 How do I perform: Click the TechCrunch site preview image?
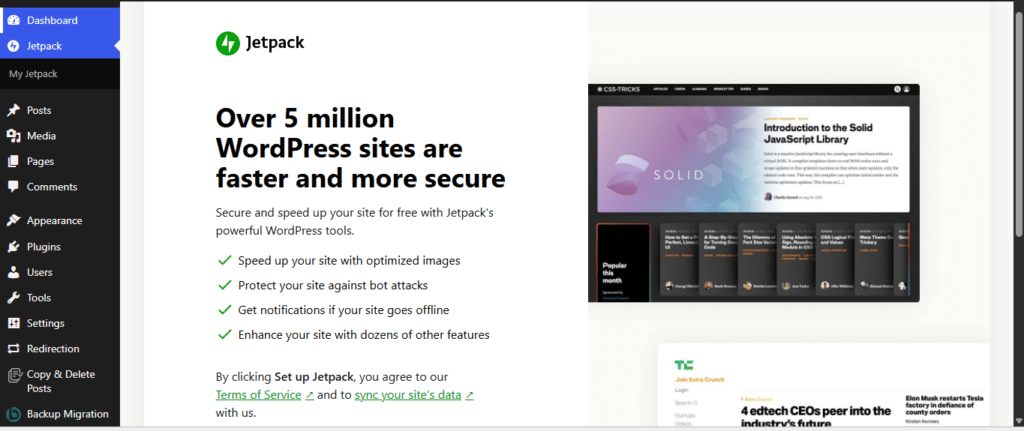[824, 385]
